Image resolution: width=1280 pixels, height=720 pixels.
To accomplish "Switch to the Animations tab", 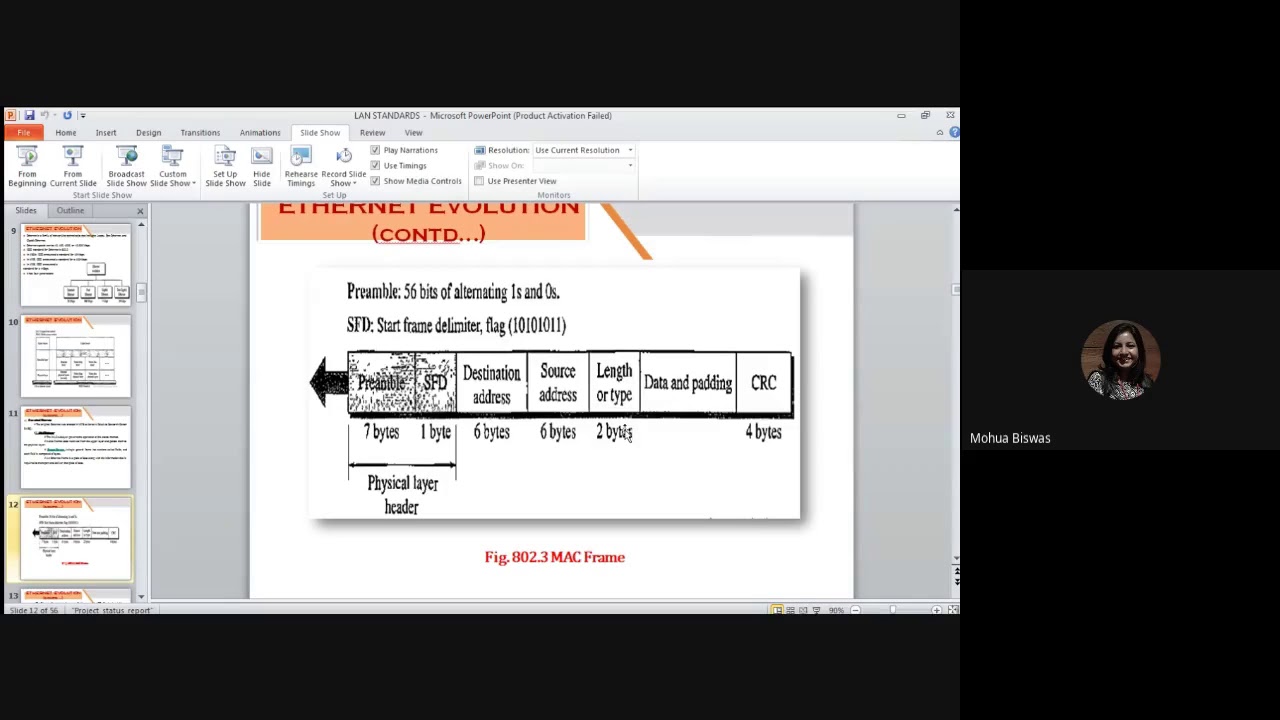I will pos(260,133).
